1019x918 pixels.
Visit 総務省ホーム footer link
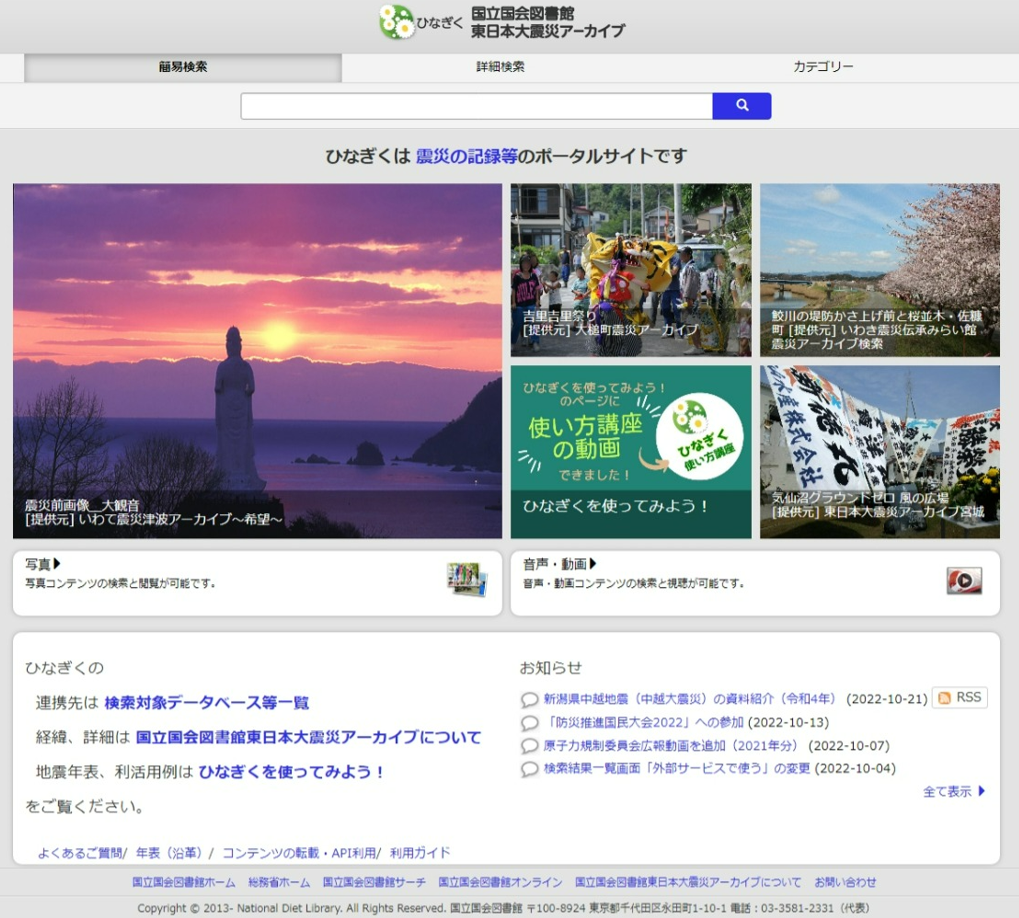point(279,882)
